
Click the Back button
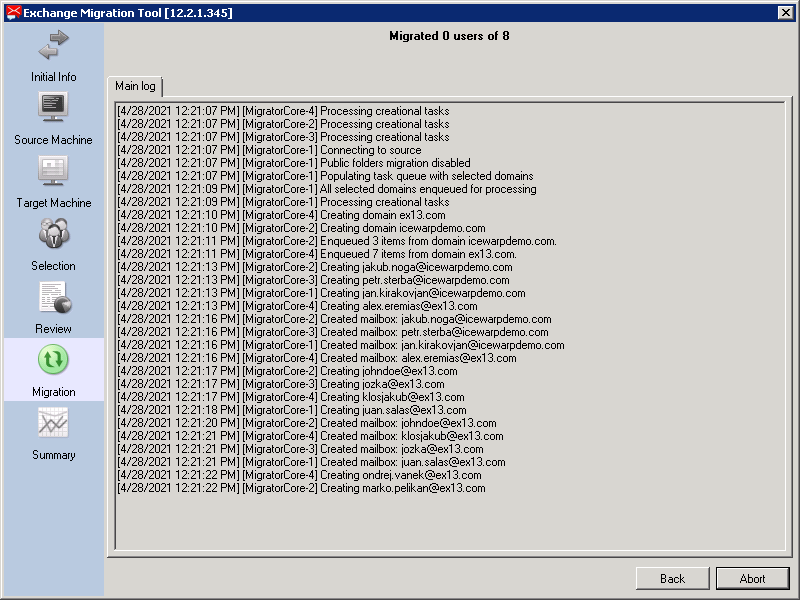point(672,579)
